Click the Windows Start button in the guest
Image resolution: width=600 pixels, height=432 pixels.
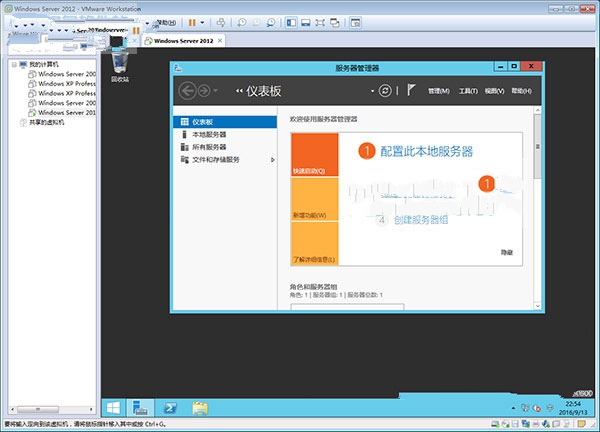point(114,408)
